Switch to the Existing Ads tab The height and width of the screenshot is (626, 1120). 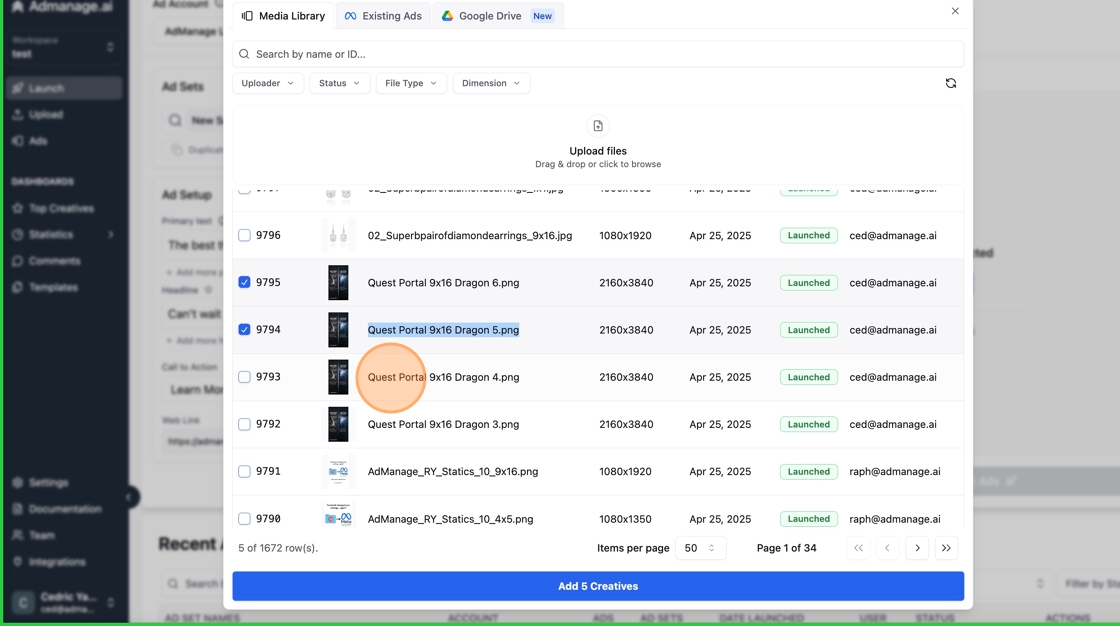(383, 16)
